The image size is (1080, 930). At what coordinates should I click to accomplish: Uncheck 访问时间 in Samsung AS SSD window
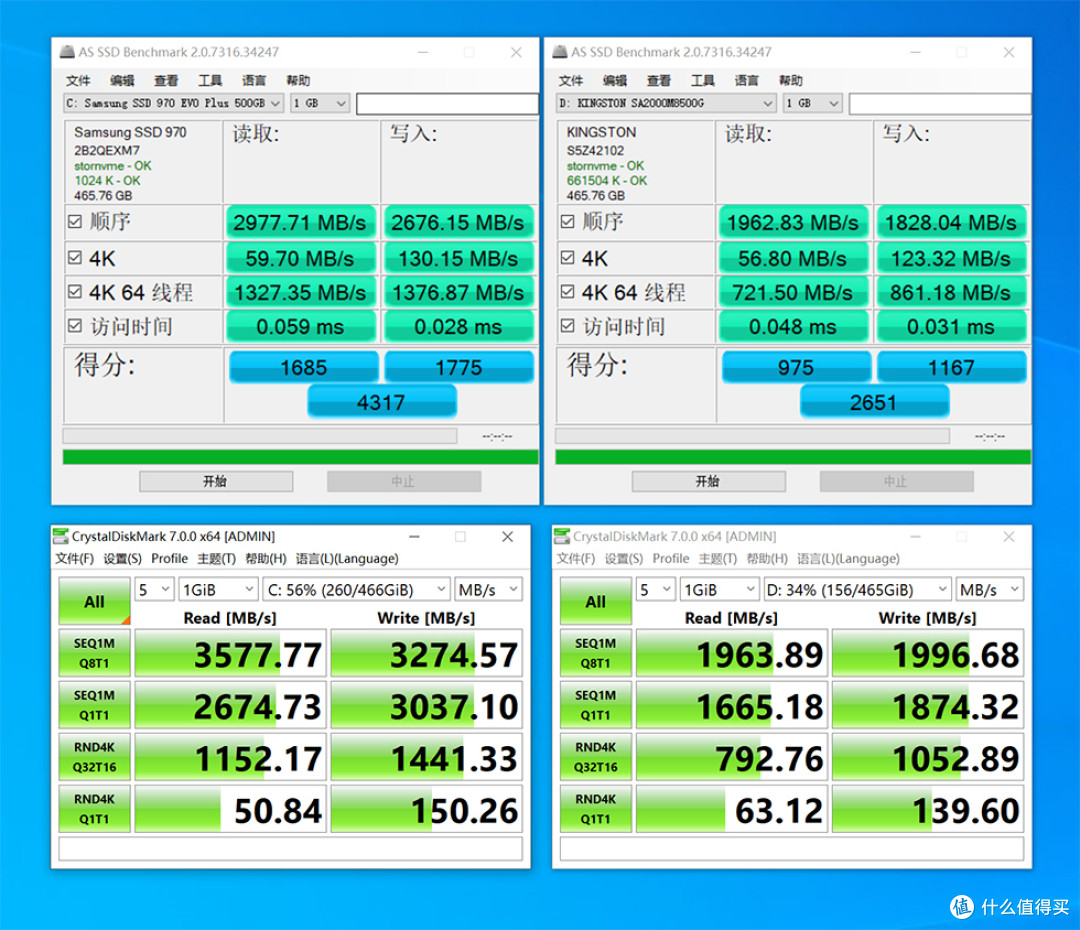(x=75, y=325)
